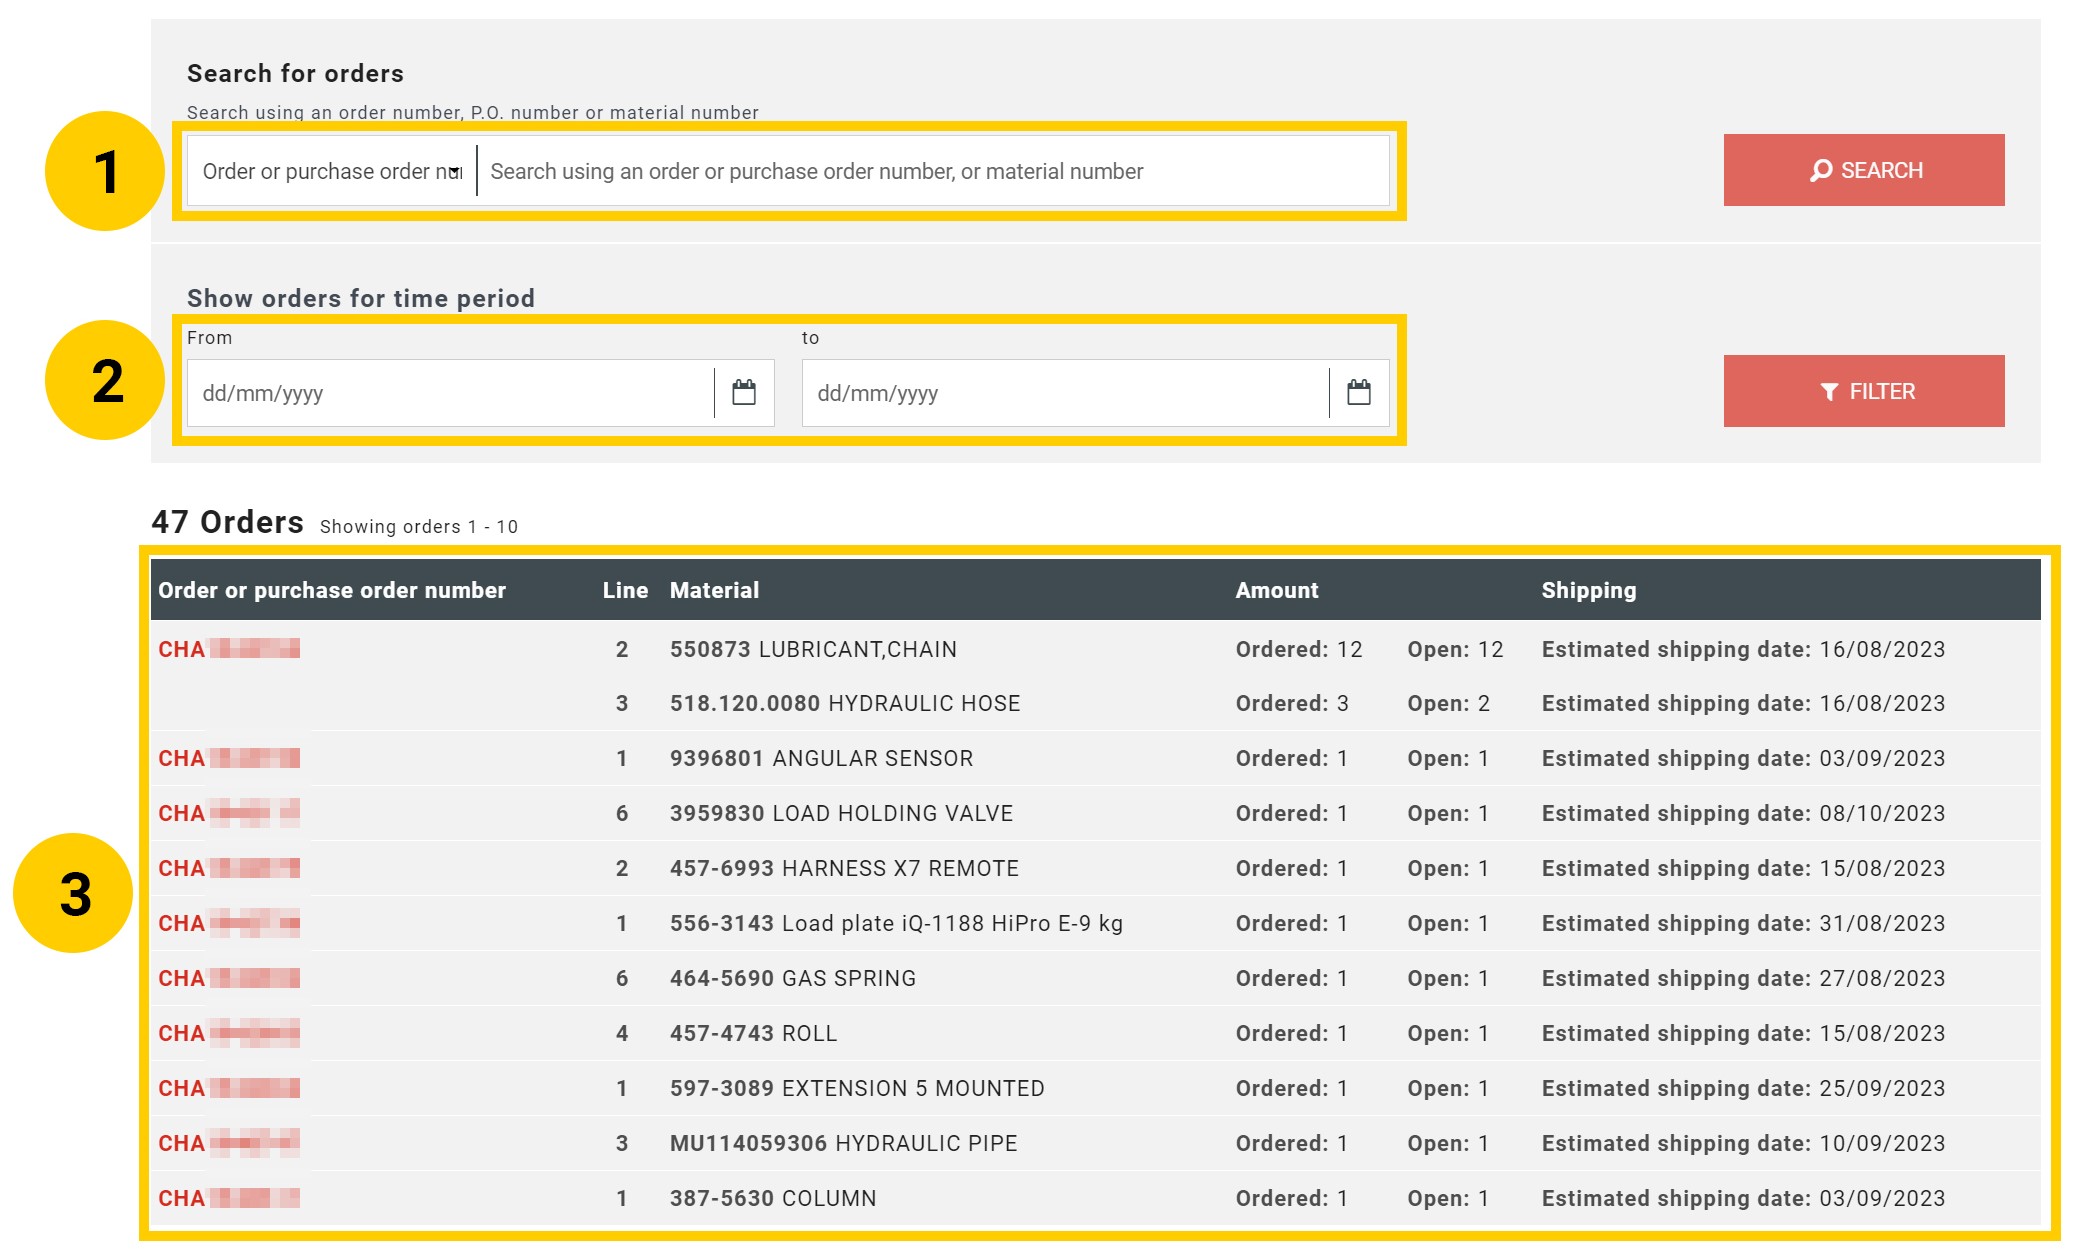Click the SEARCH button
The image size is (2077, 1252).
tap(1864, 170)
